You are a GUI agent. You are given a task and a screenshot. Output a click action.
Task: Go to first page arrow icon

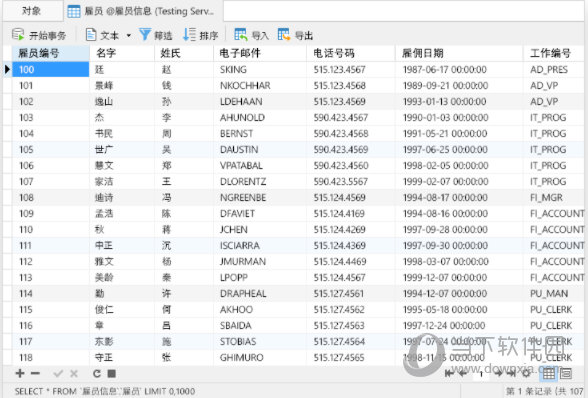tap(449, 373)
